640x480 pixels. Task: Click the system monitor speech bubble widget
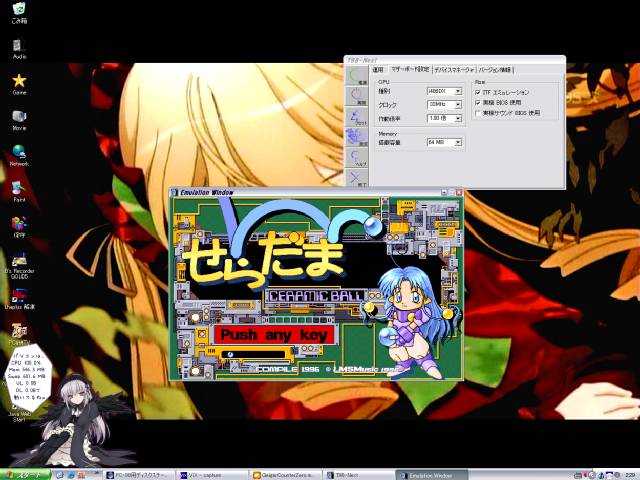pyautogui.click(x=28, y=379)
